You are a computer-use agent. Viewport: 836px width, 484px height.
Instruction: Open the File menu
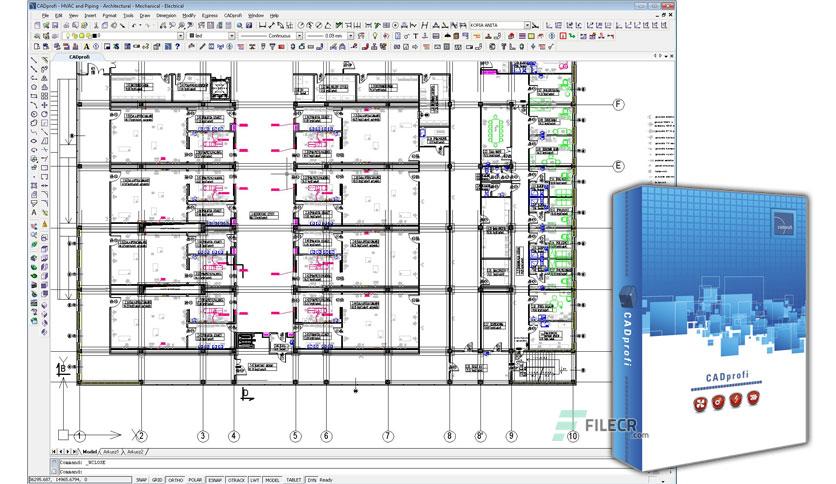[45, 15]
